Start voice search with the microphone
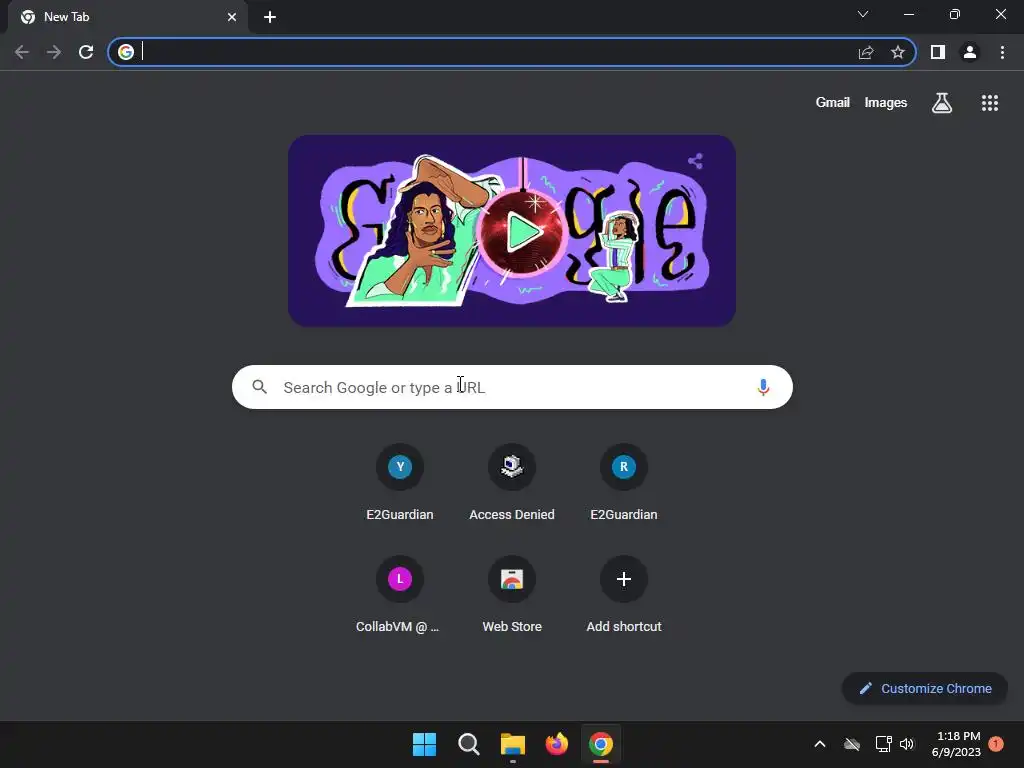This screenshot has width=1024, height=768. (x=763, y=387)
